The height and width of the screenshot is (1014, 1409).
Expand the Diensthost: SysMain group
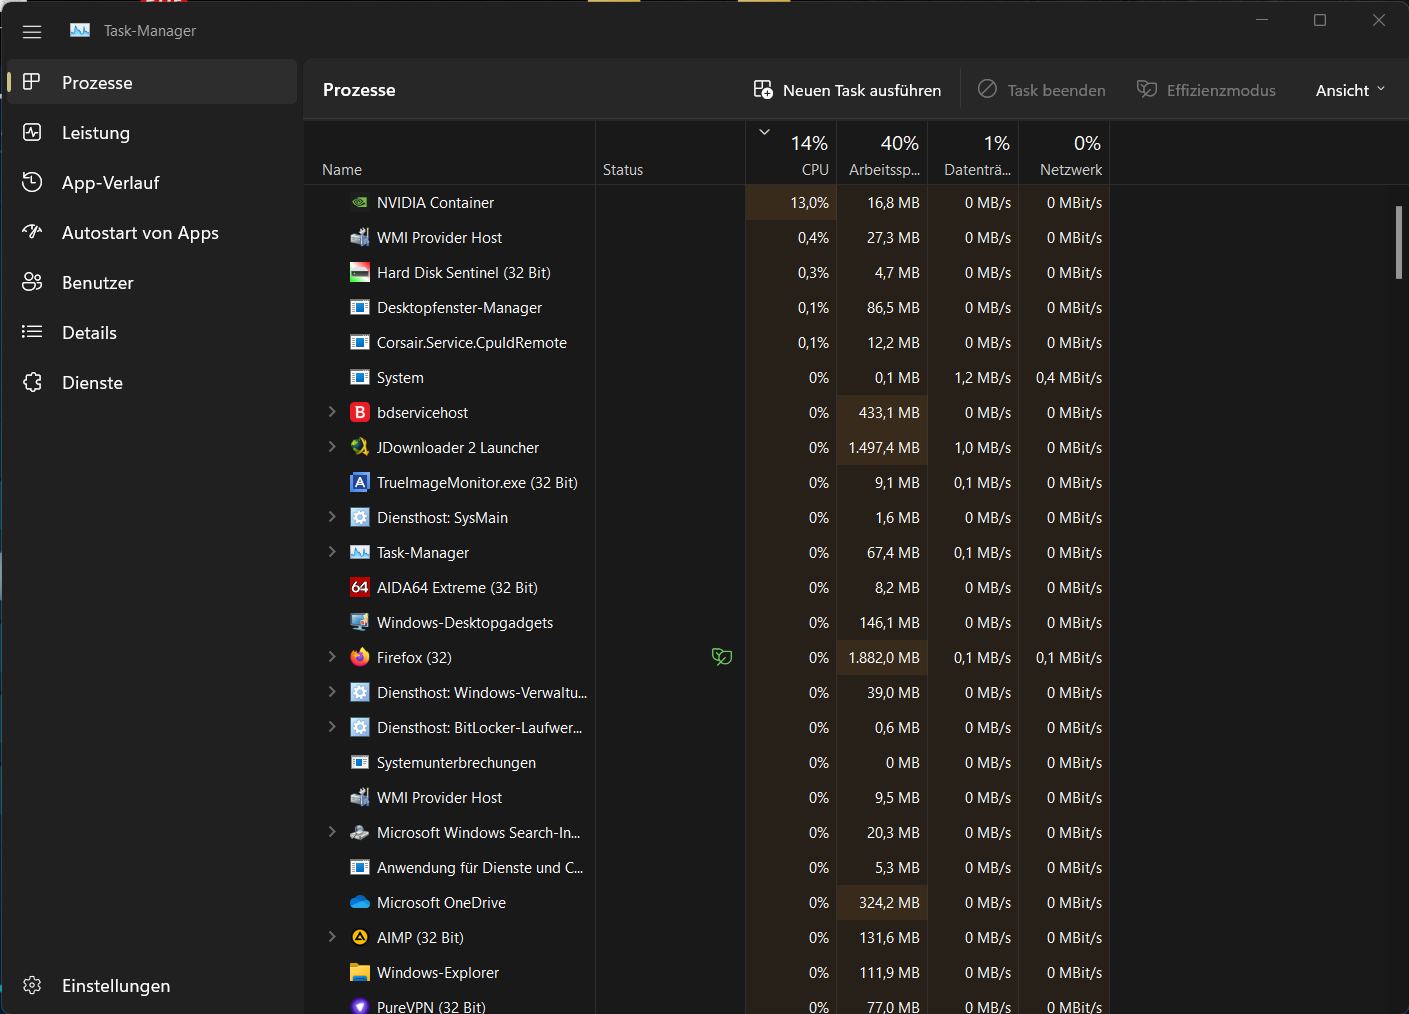[332, 517]
